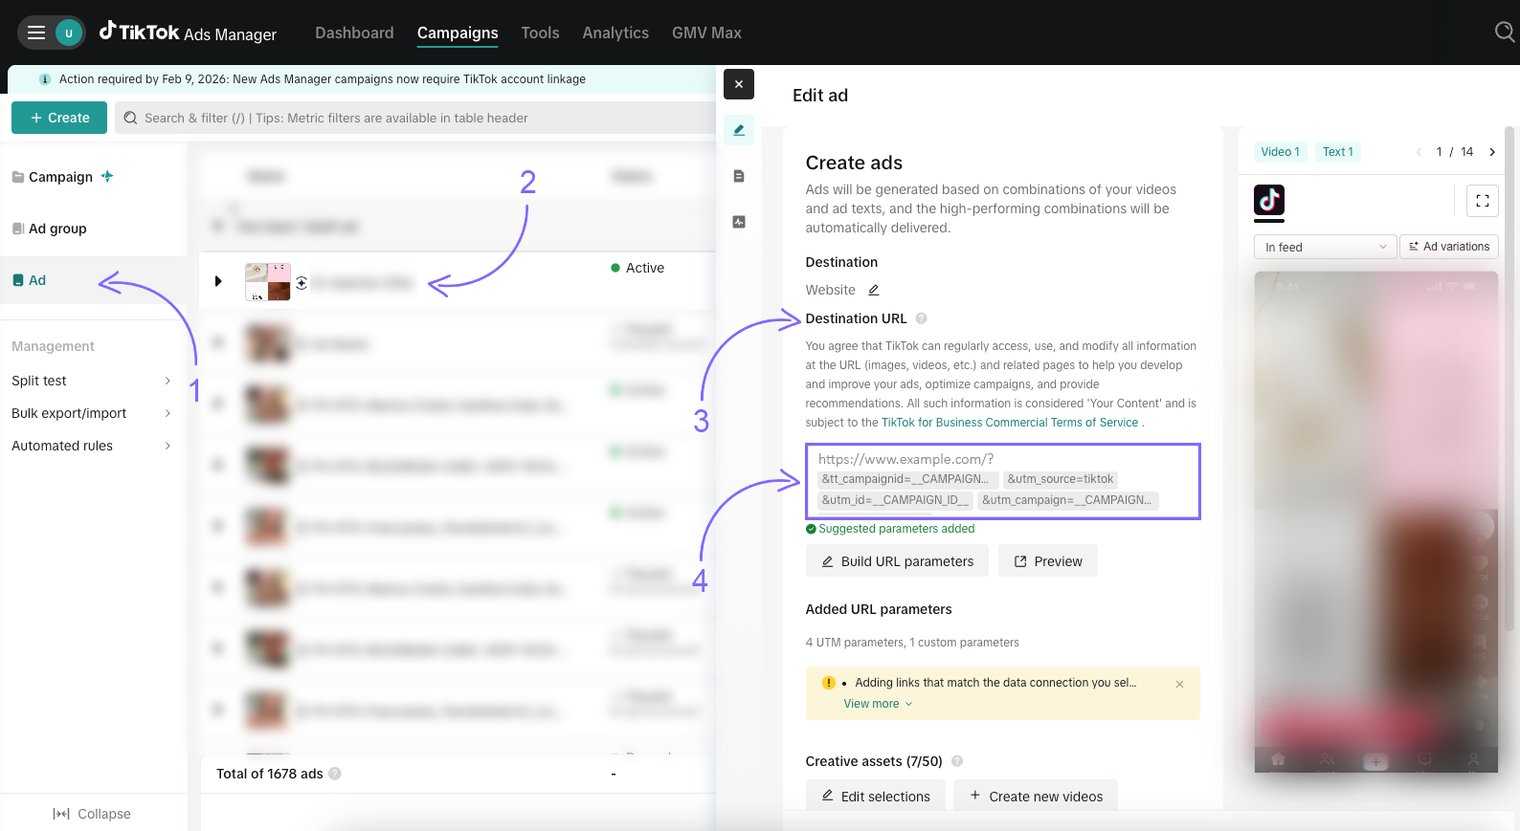Image resolution: width=1520 pixels, height=831 pixels.
Task: Select Ad group in left sidebar
Action: point(57,229)
